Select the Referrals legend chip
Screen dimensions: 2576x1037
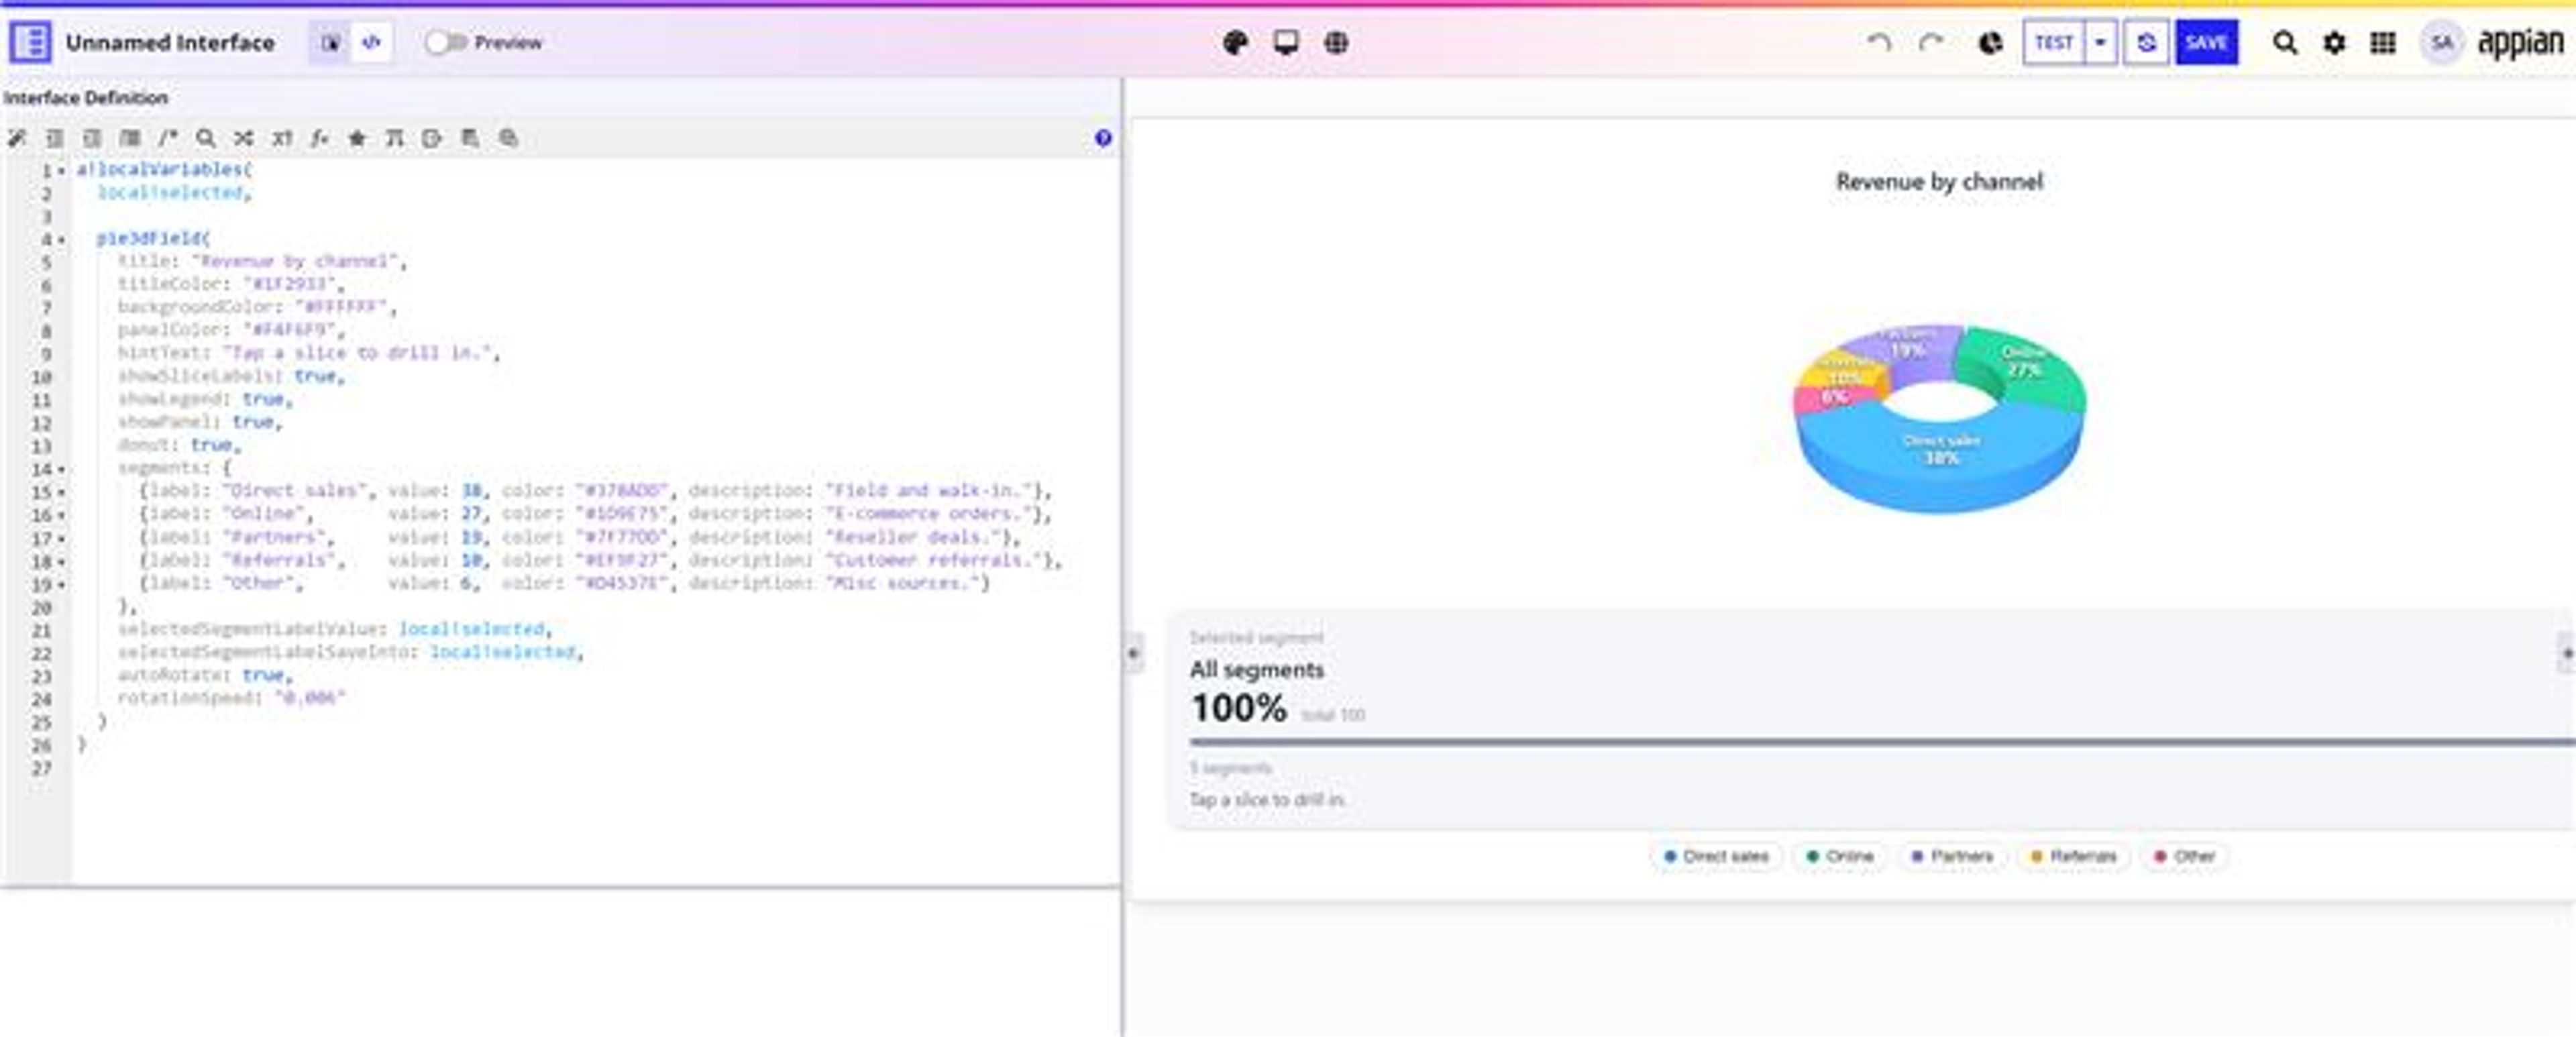coord(2074,856)
